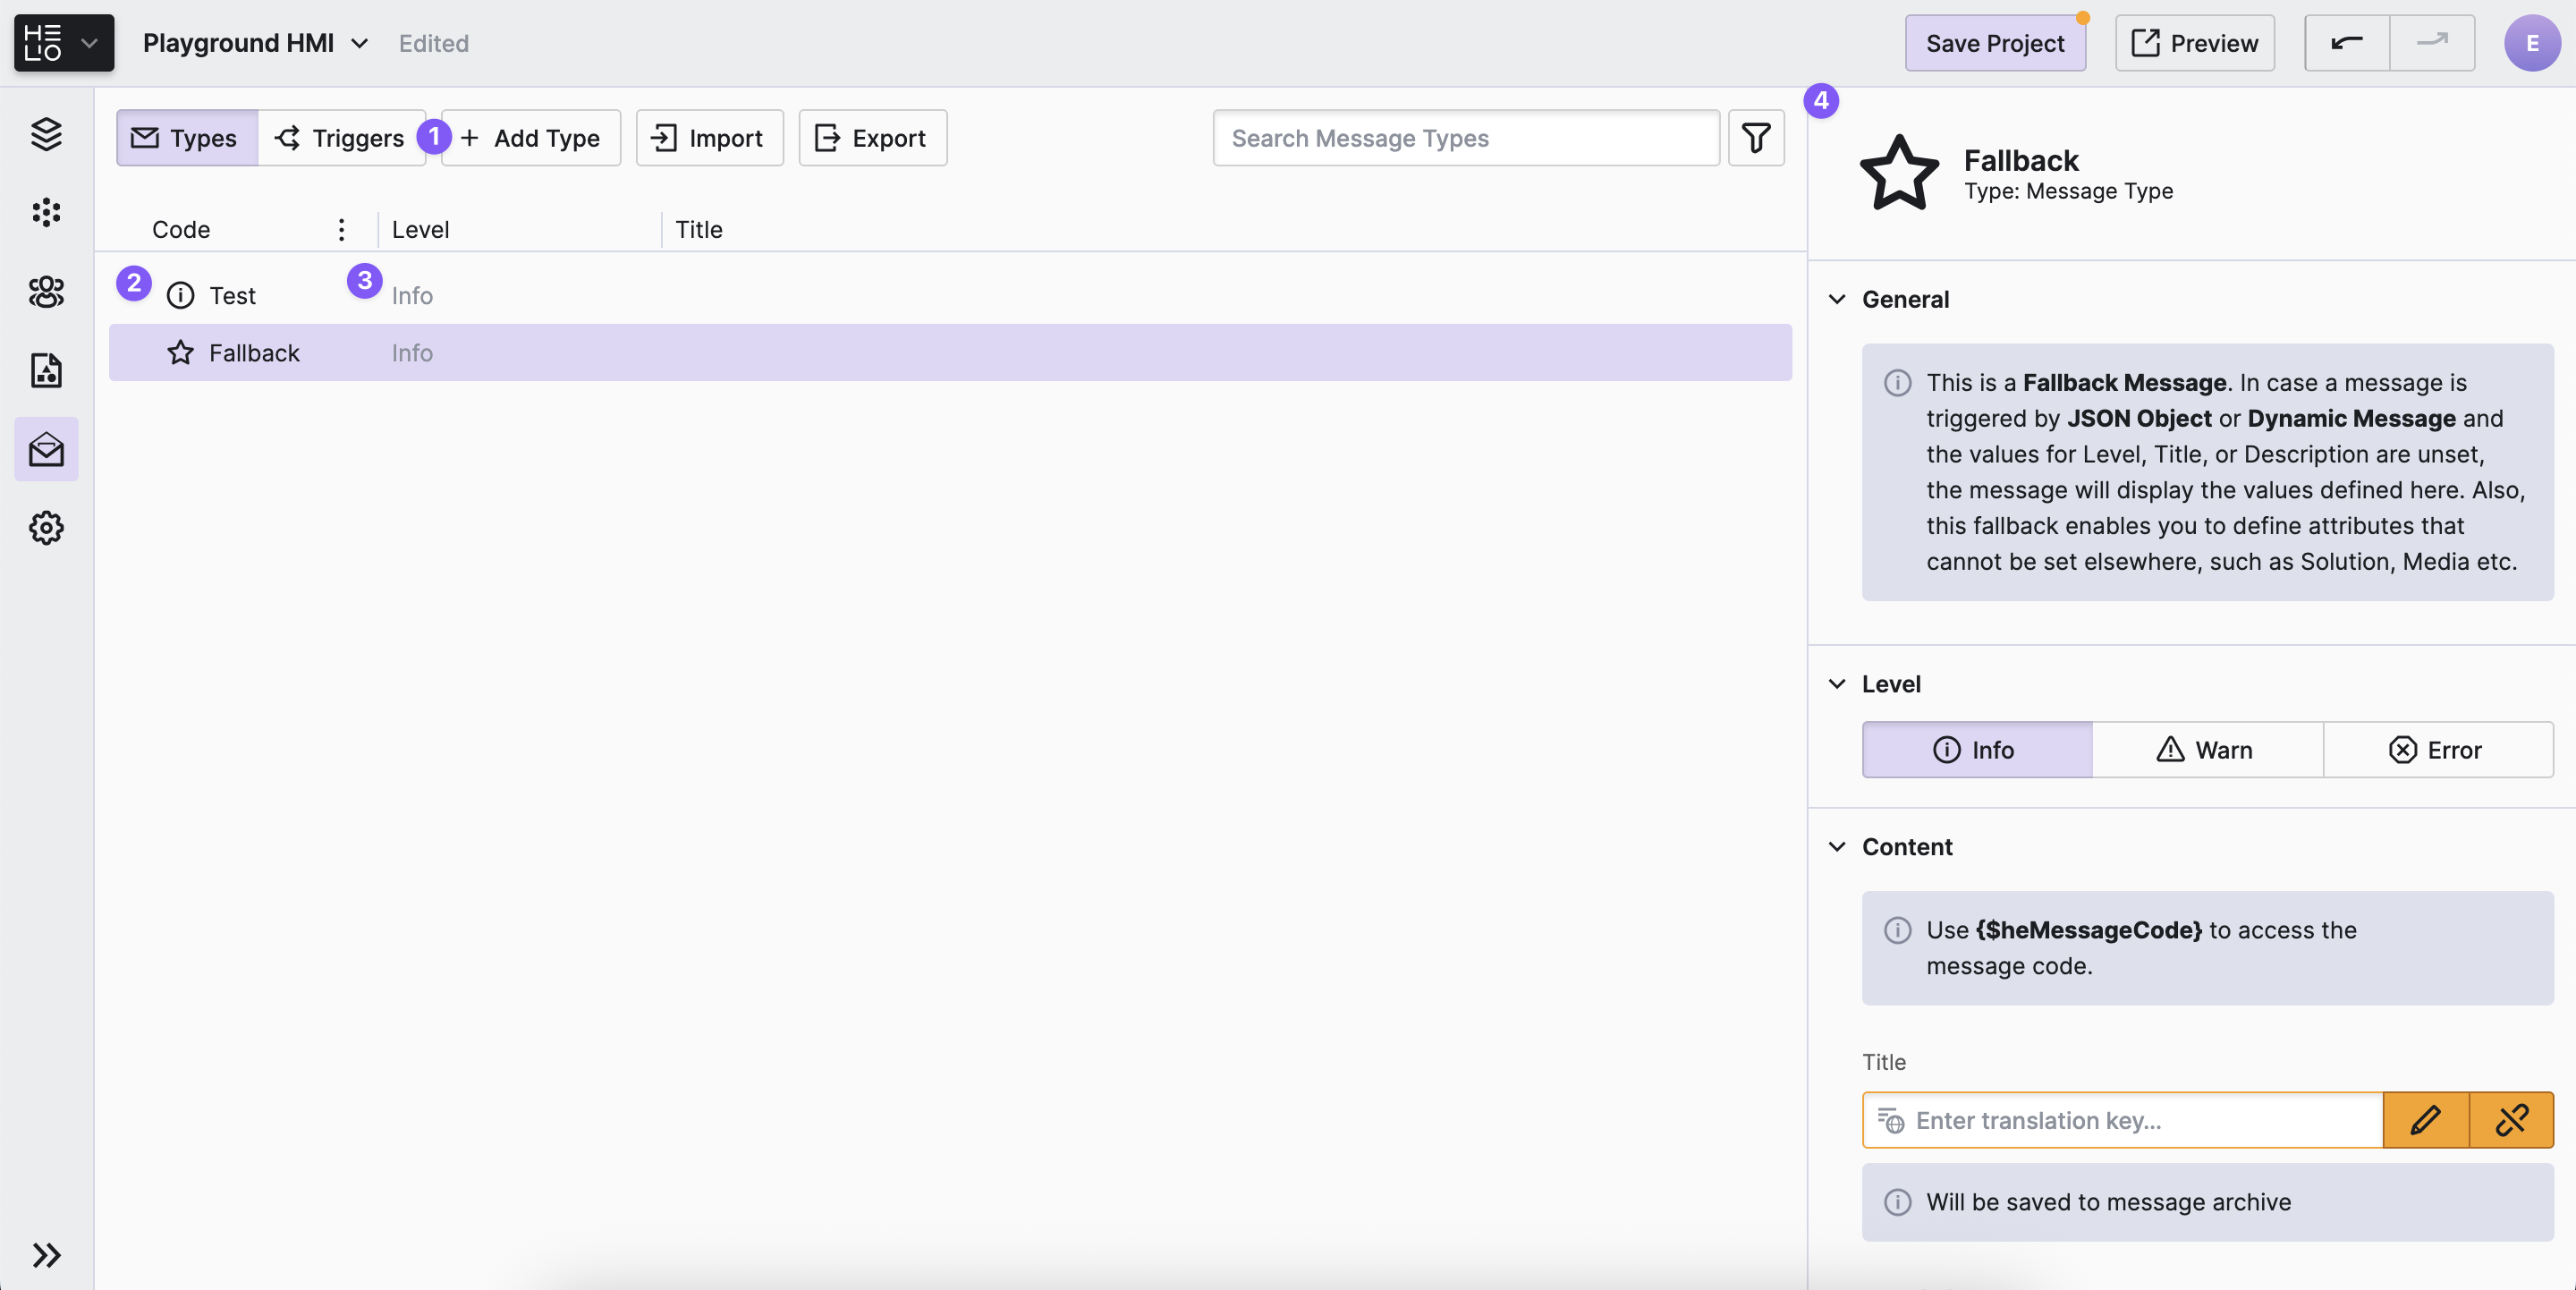Expand sidebar with double chevron icon
The width and height of the screenshot is (2576, 1290).
pos(46,1254)
